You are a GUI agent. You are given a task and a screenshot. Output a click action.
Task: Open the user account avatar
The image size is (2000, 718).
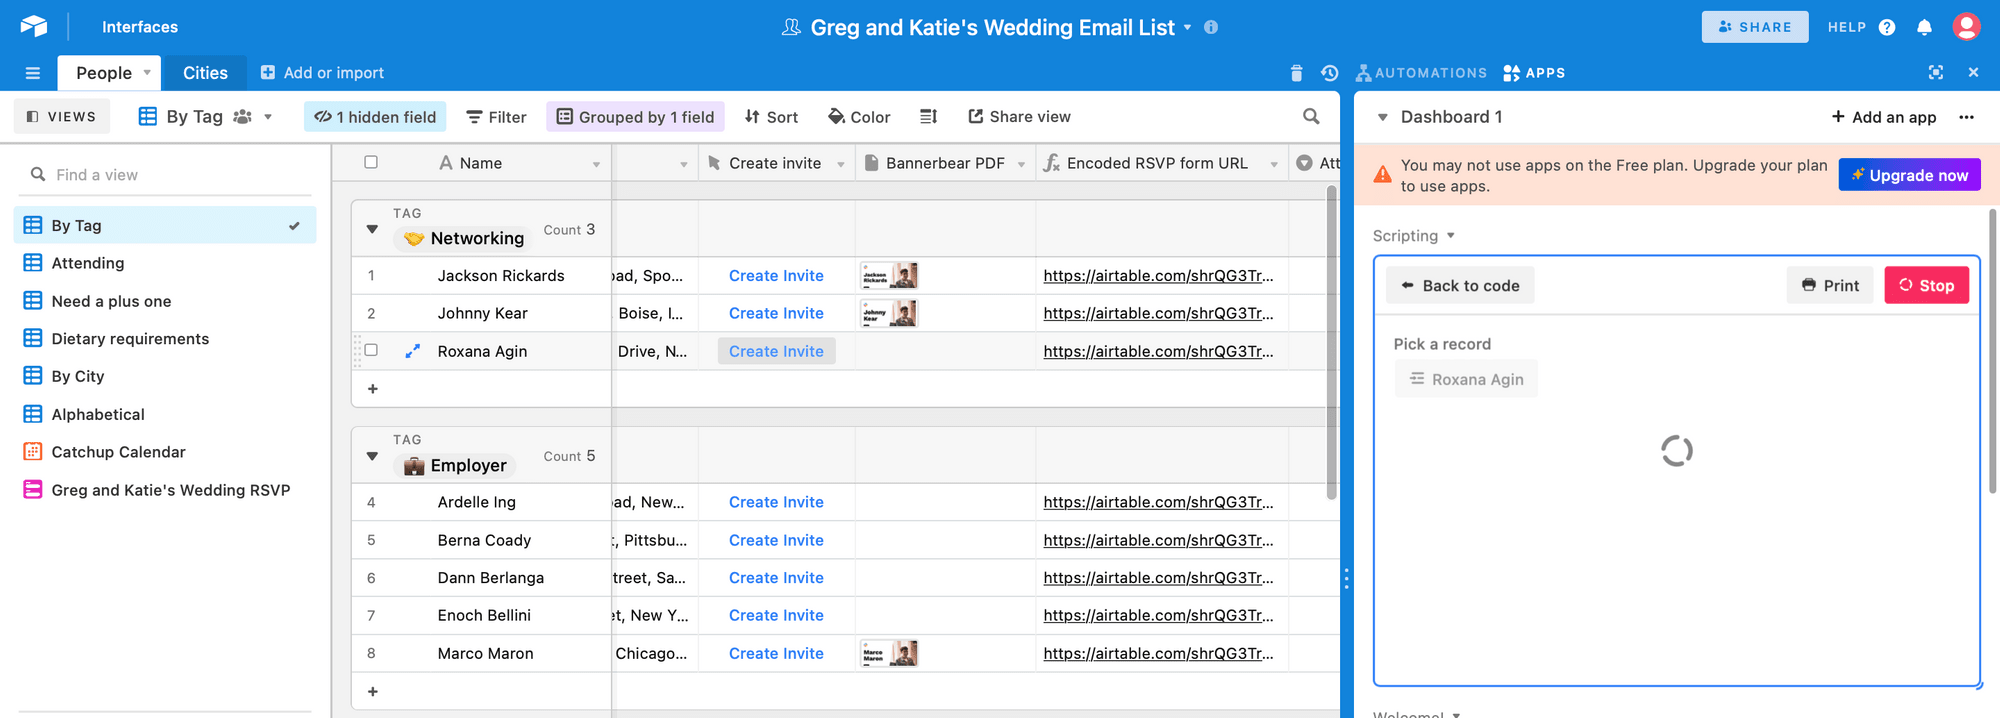tap(1966, 27)
